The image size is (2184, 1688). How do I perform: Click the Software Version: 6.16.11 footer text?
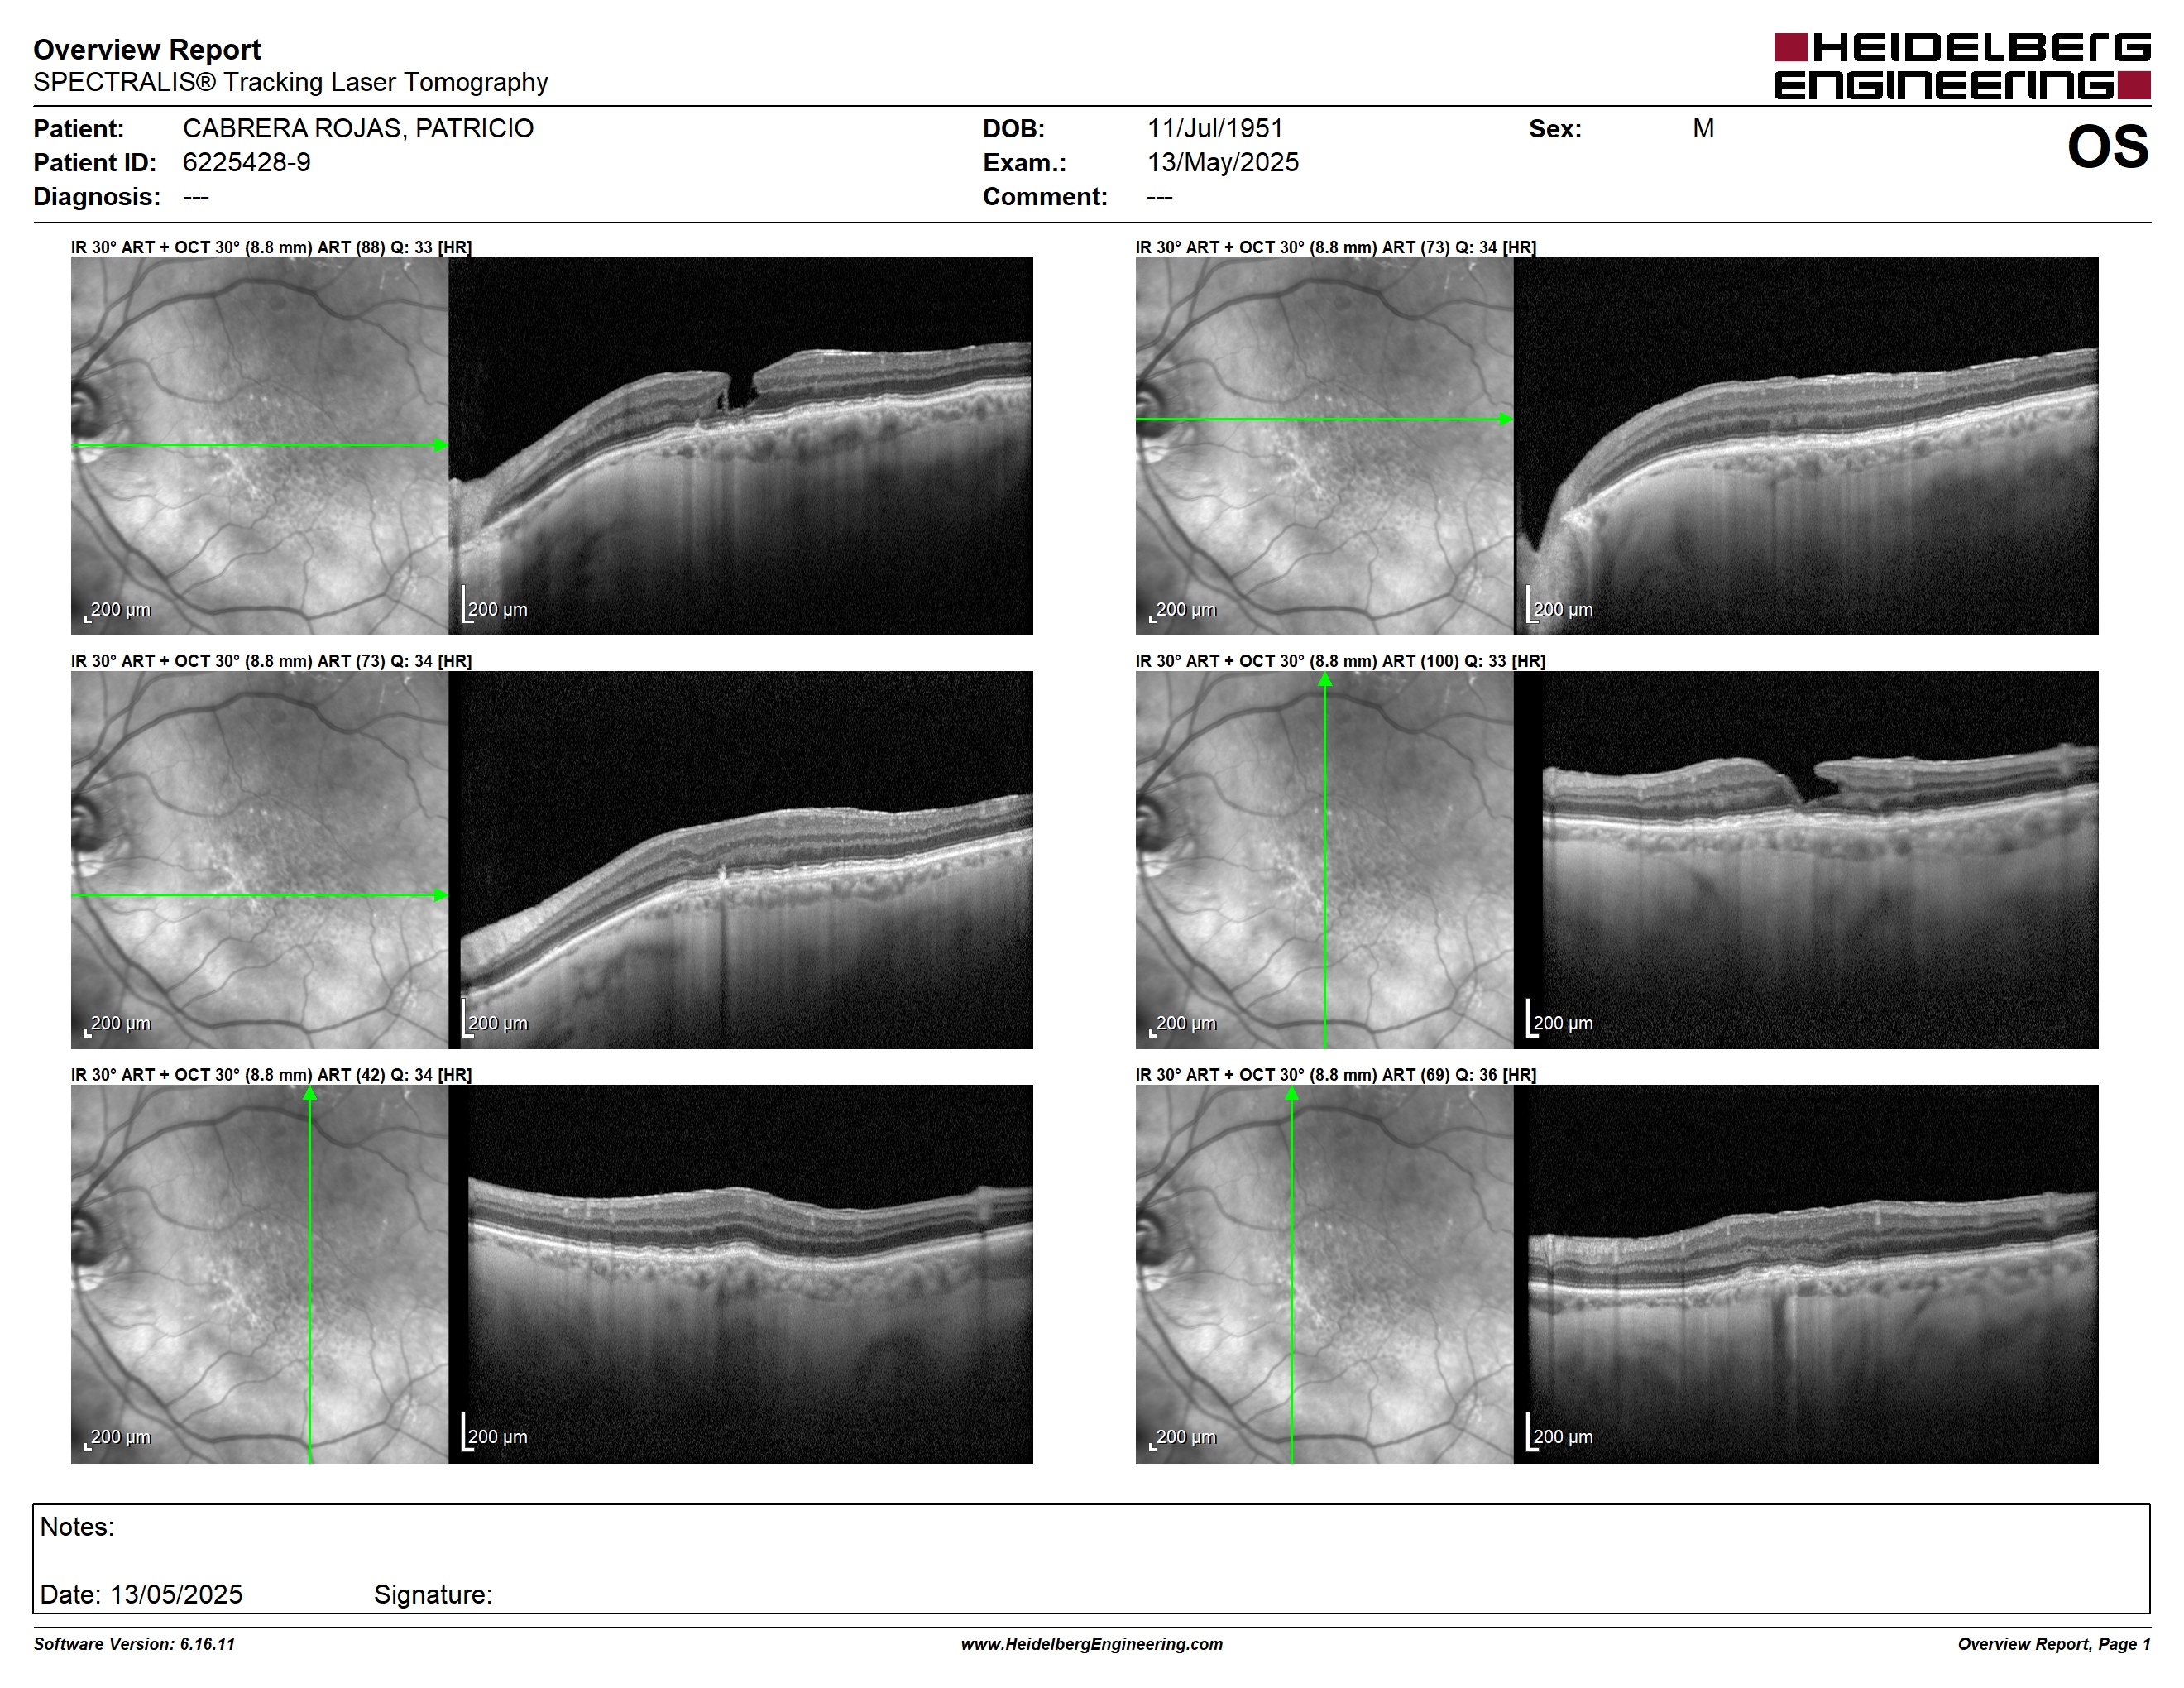134,1644
